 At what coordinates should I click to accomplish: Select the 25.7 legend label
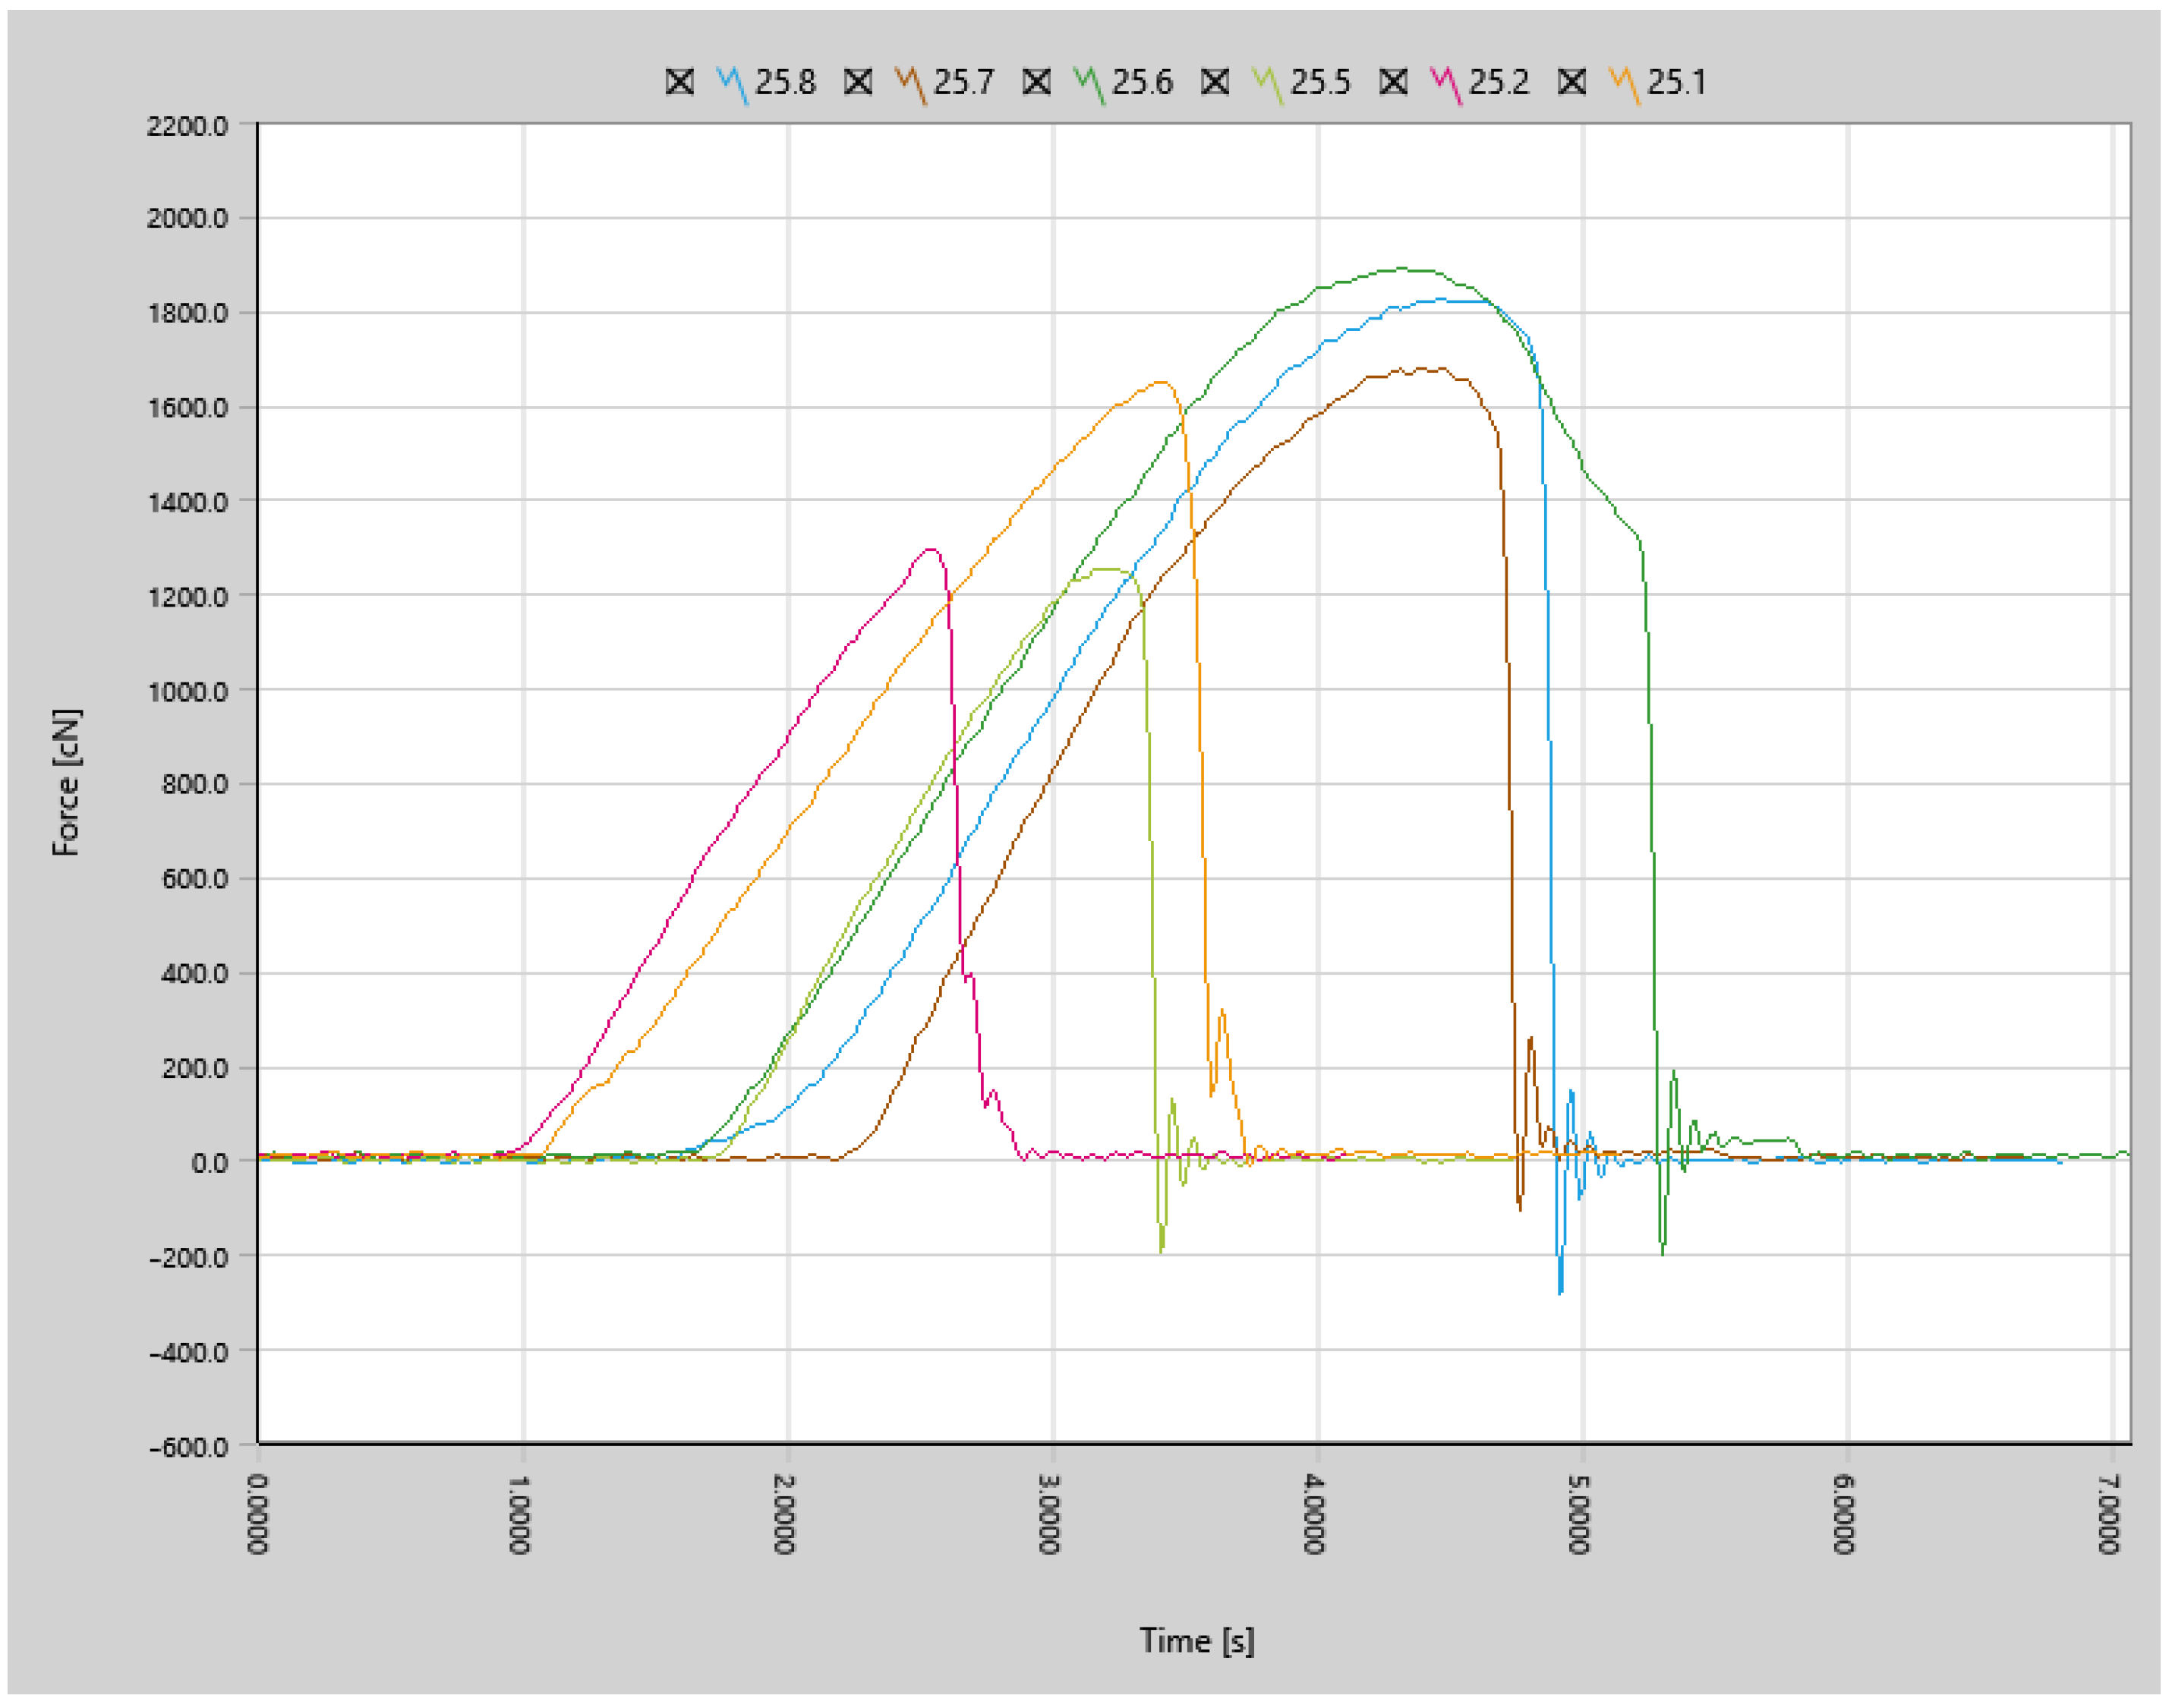pyautogui.click(x=964, y=82)
